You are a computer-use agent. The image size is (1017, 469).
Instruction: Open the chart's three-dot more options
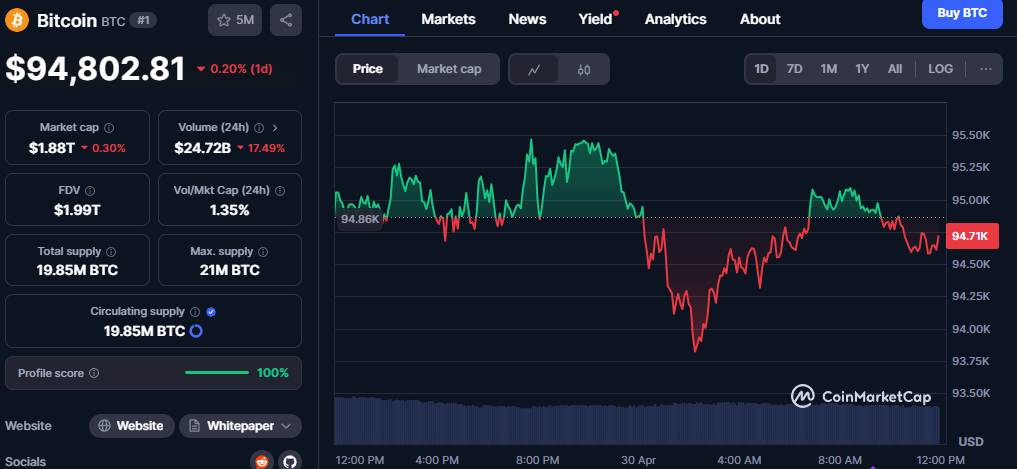tap(986, 69)
